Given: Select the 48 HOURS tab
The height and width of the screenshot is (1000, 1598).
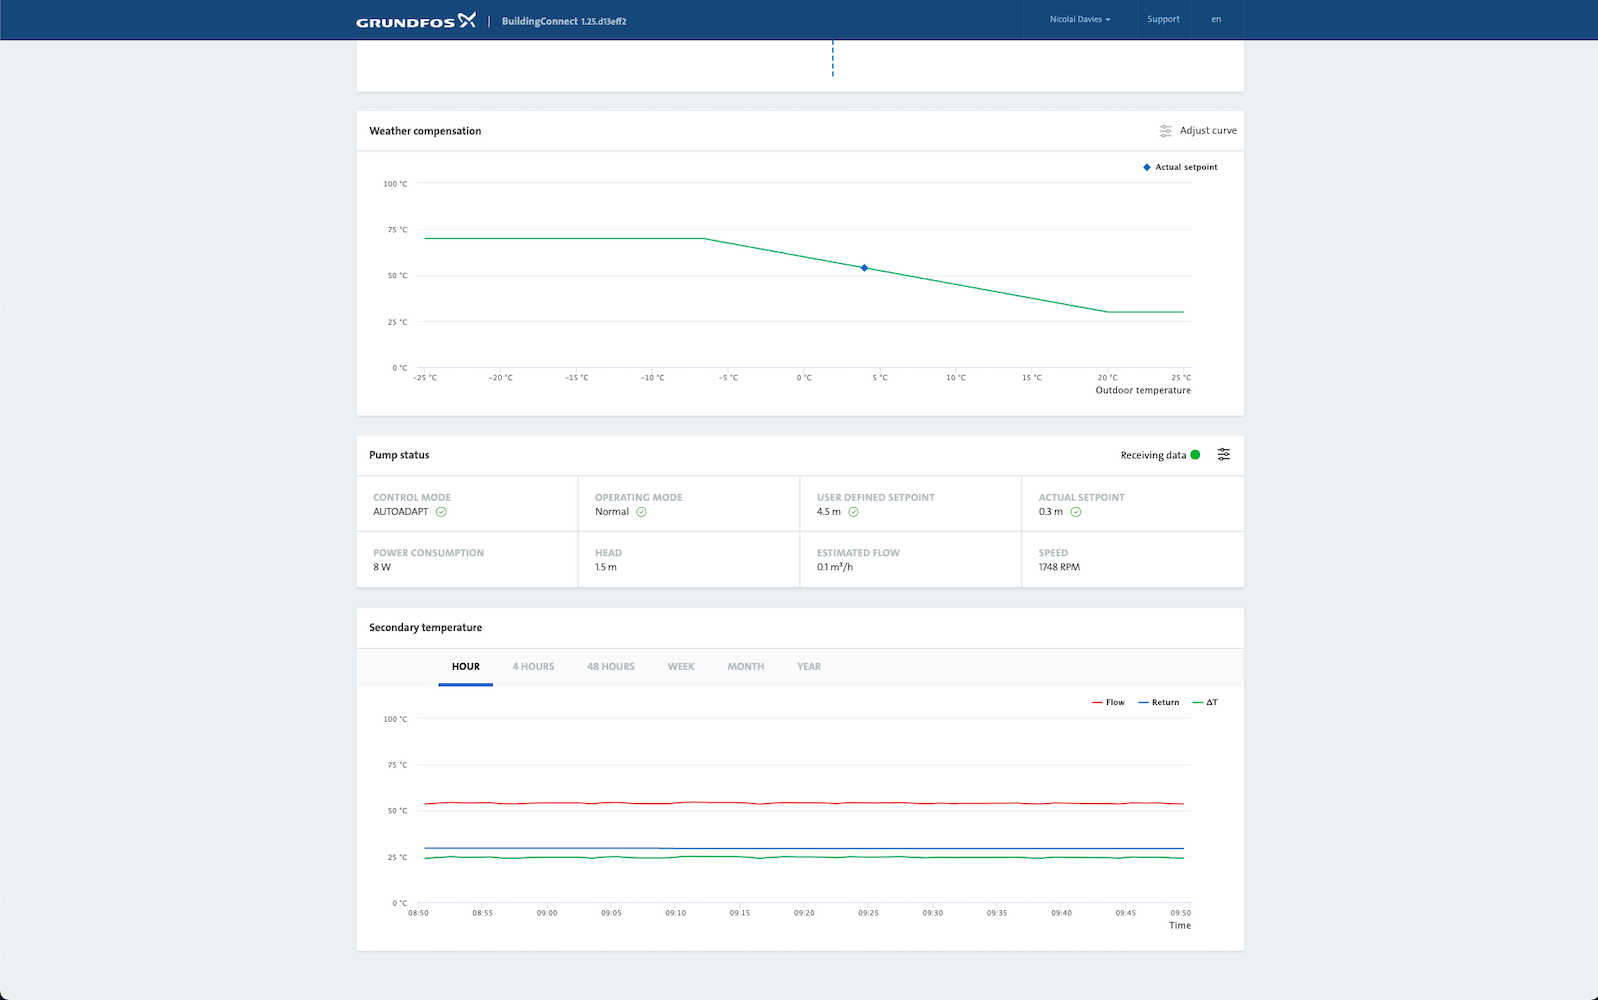Looking at the screenshot, I should 610,667.
